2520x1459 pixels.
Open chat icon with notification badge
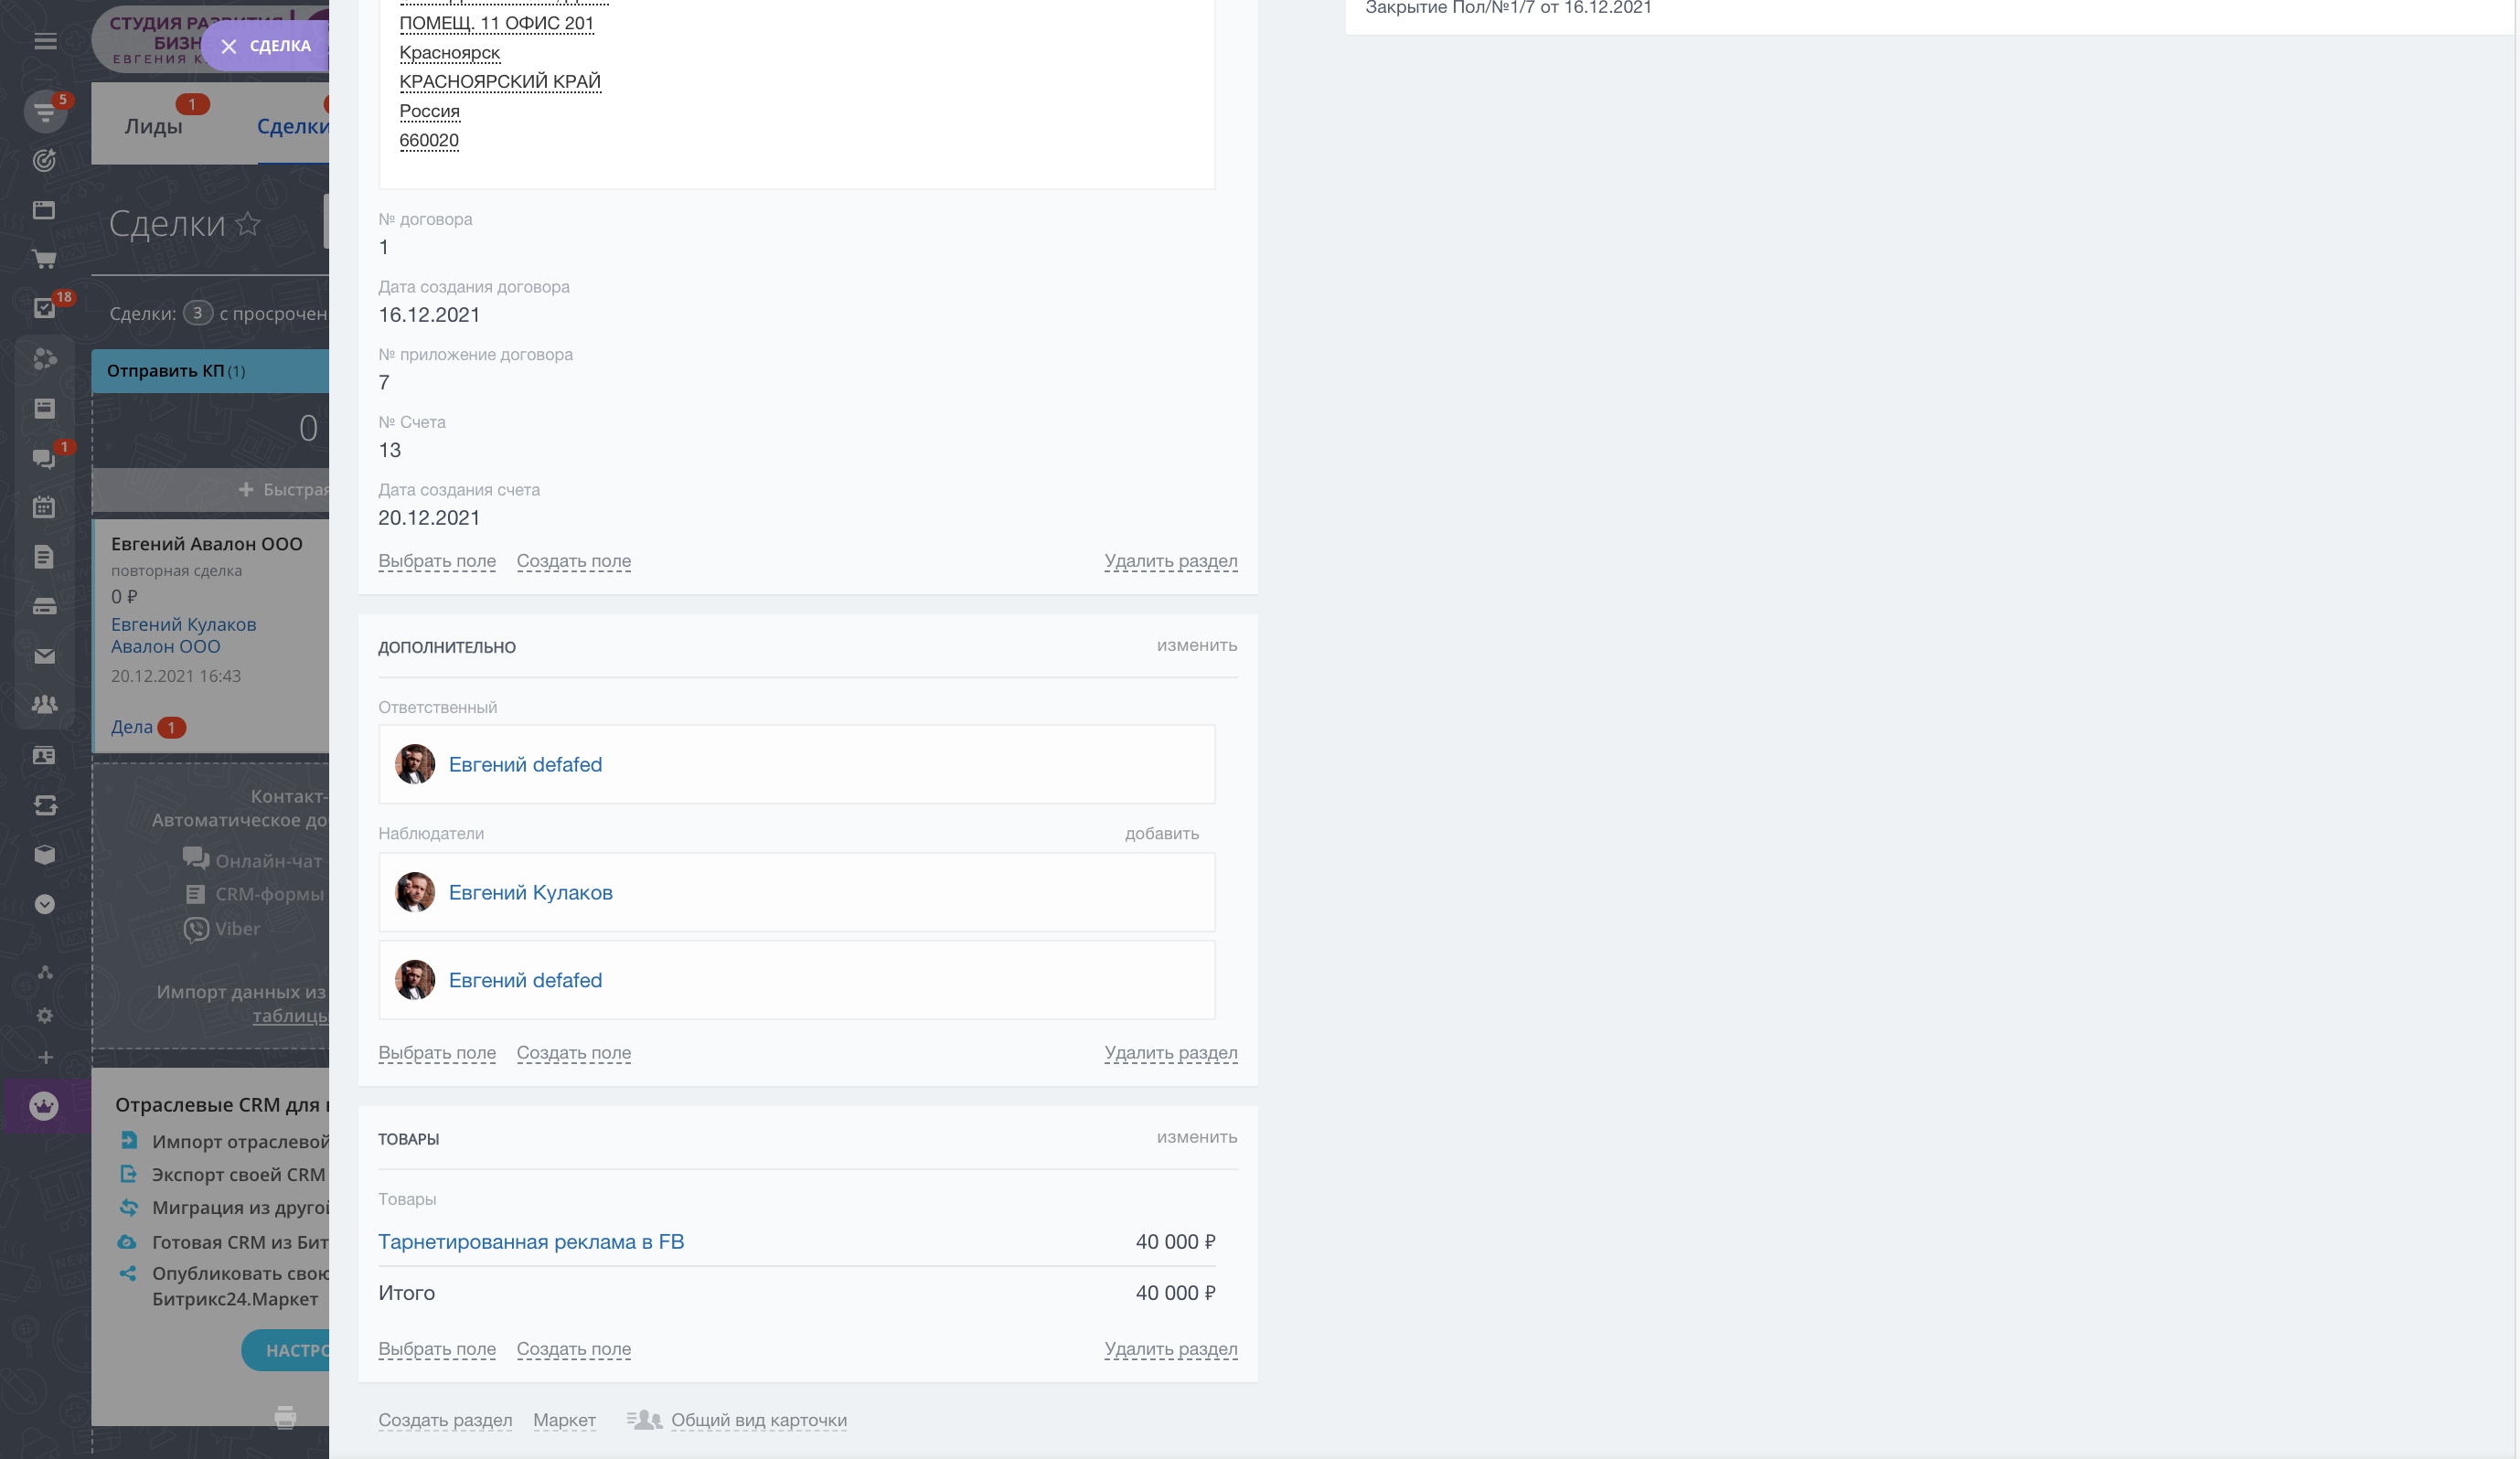click(x=44, y=458)
